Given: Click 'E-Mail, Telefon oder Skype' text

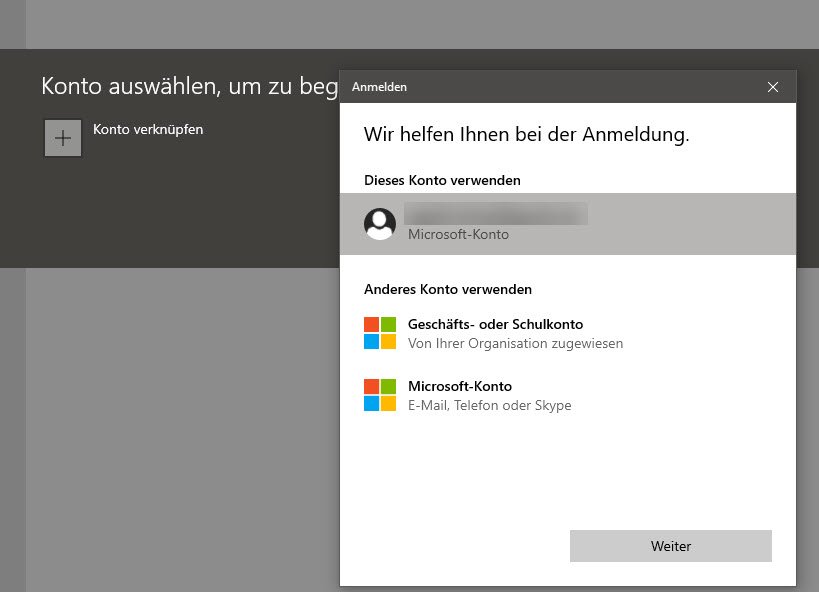Looking at the screenshot, I should click(x=489, y=405).
